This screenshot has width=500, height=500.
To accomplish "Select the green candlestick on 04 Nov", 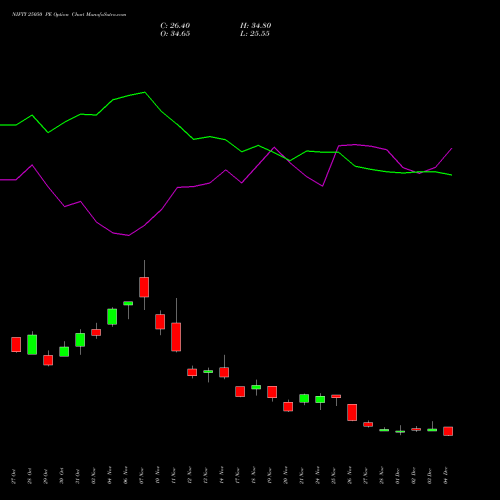I will [112, 317].
